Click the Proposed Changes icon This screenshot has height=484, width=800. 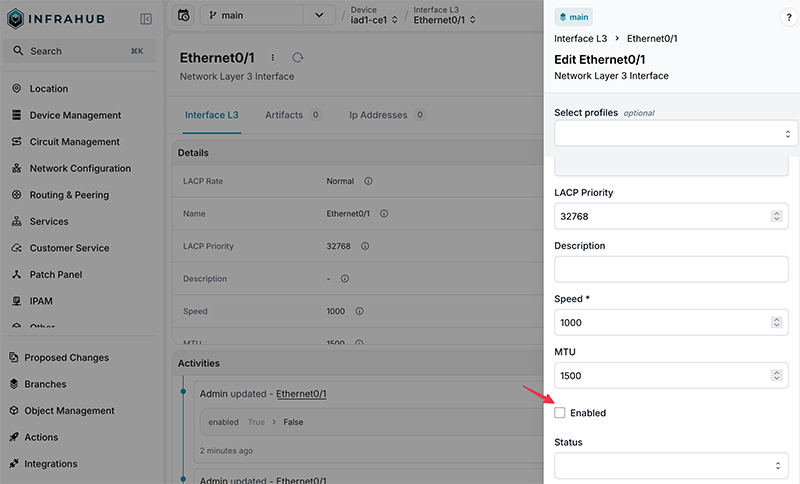(14, 357)
